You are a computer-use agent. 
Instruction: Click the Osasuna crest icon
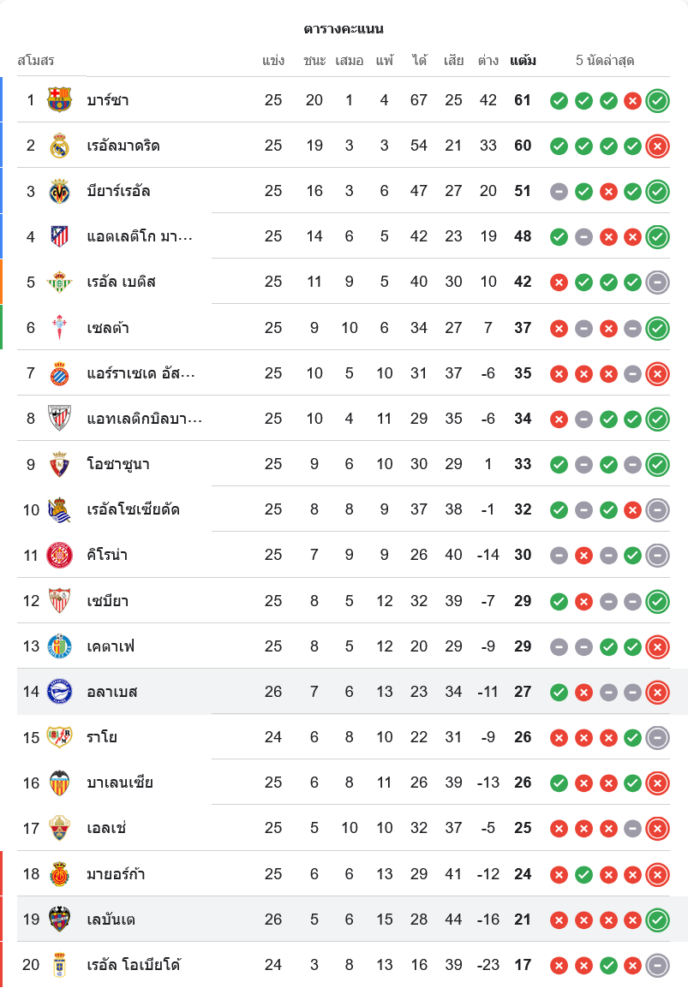point(60,465)
